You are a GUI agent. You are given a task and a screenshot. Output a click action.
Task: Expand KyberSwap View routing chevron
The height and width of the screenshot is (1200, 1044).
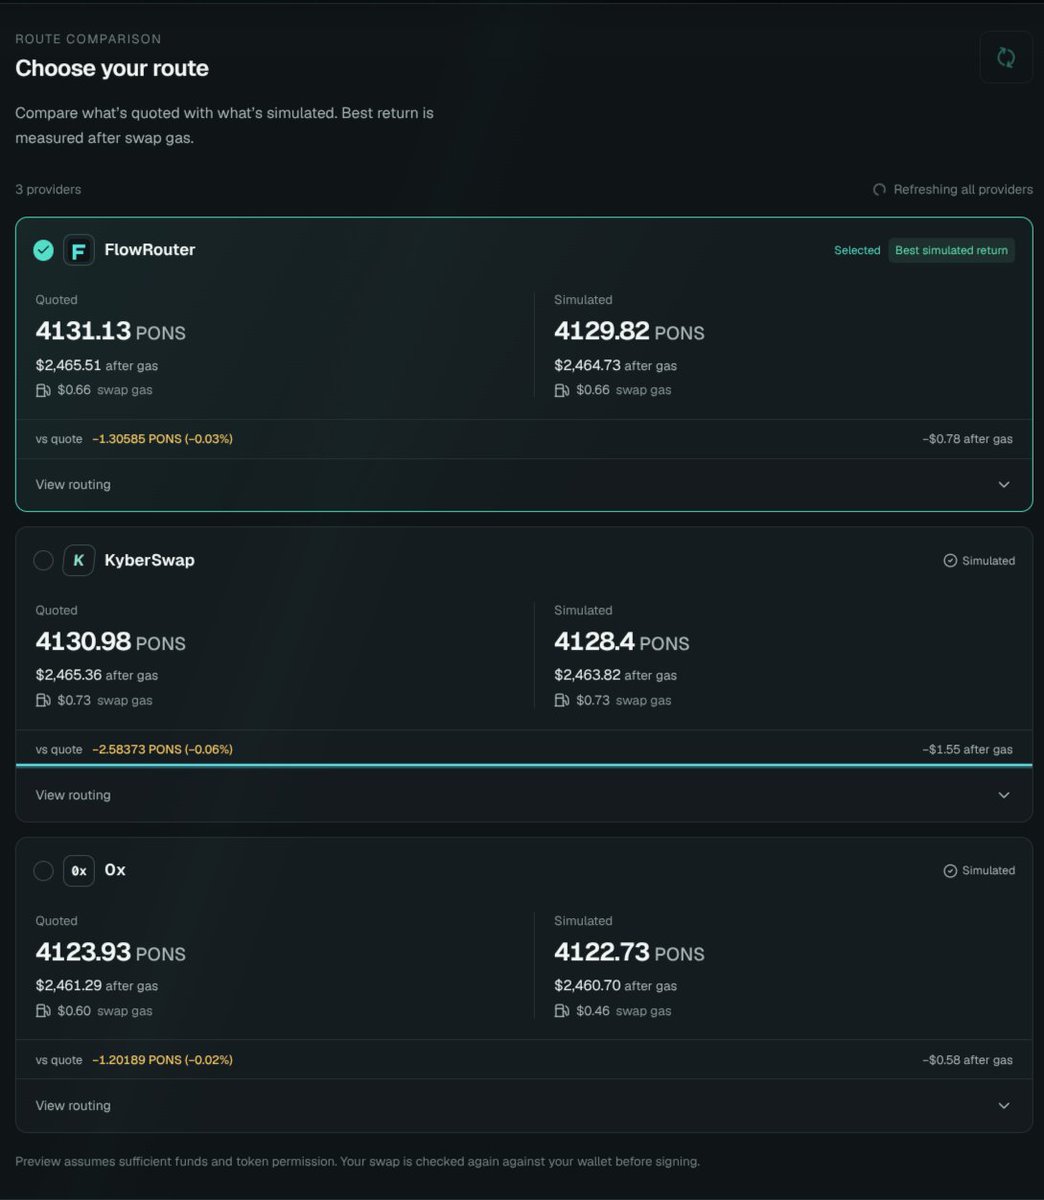click(1004, 795)
